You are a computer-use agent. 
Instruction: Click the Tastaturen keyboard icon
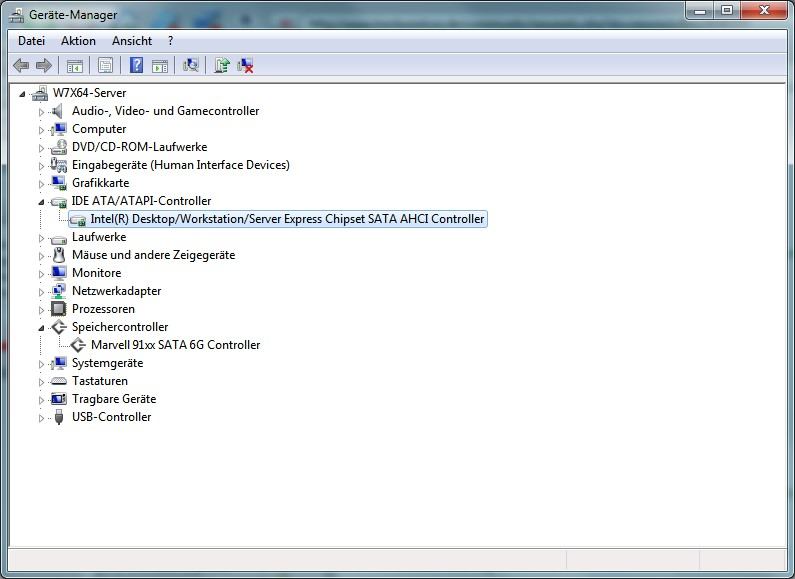(59, 381)
